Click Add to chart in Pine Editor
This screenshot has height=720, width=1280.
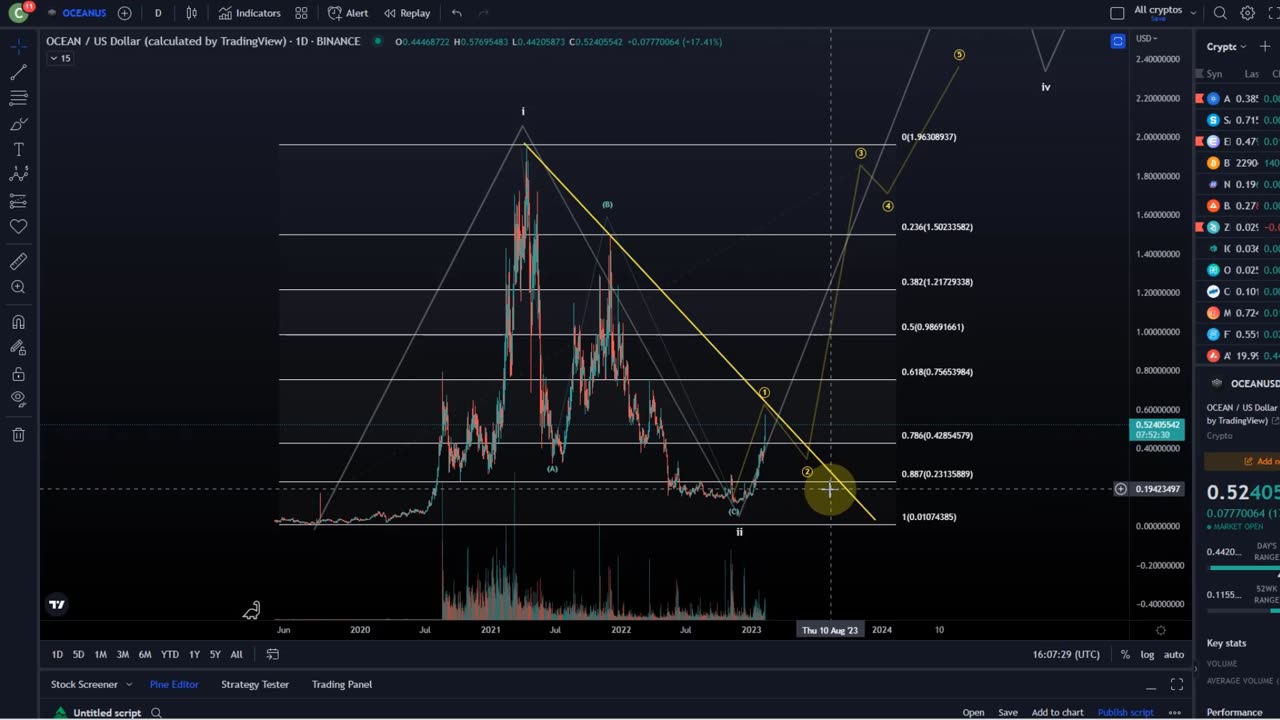click(1057, 713)
